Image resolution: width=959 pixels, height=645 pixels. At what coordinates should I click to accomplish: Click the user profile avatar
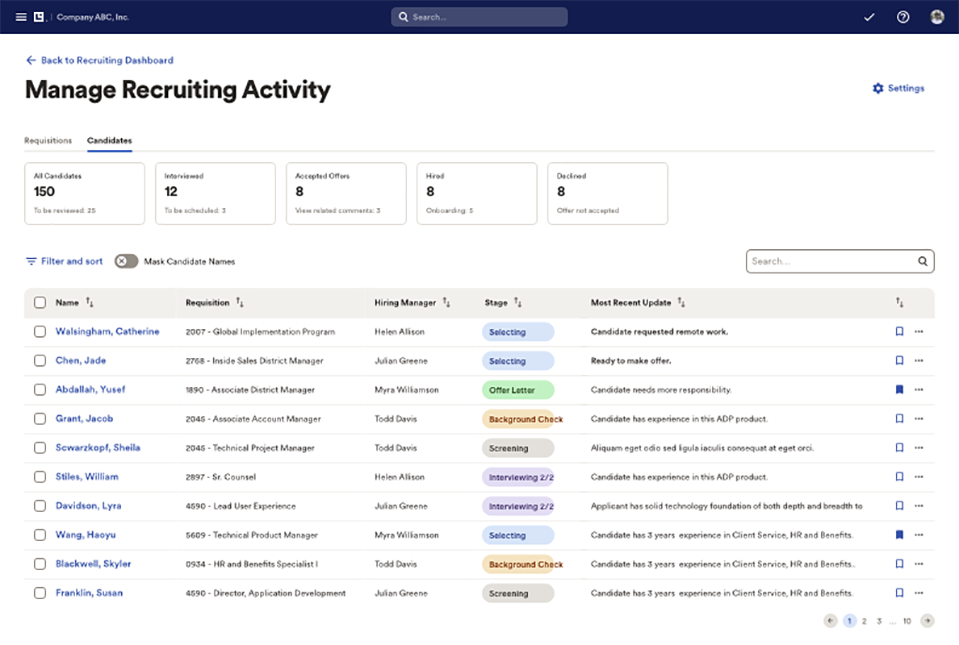click(x=937, y=17)
